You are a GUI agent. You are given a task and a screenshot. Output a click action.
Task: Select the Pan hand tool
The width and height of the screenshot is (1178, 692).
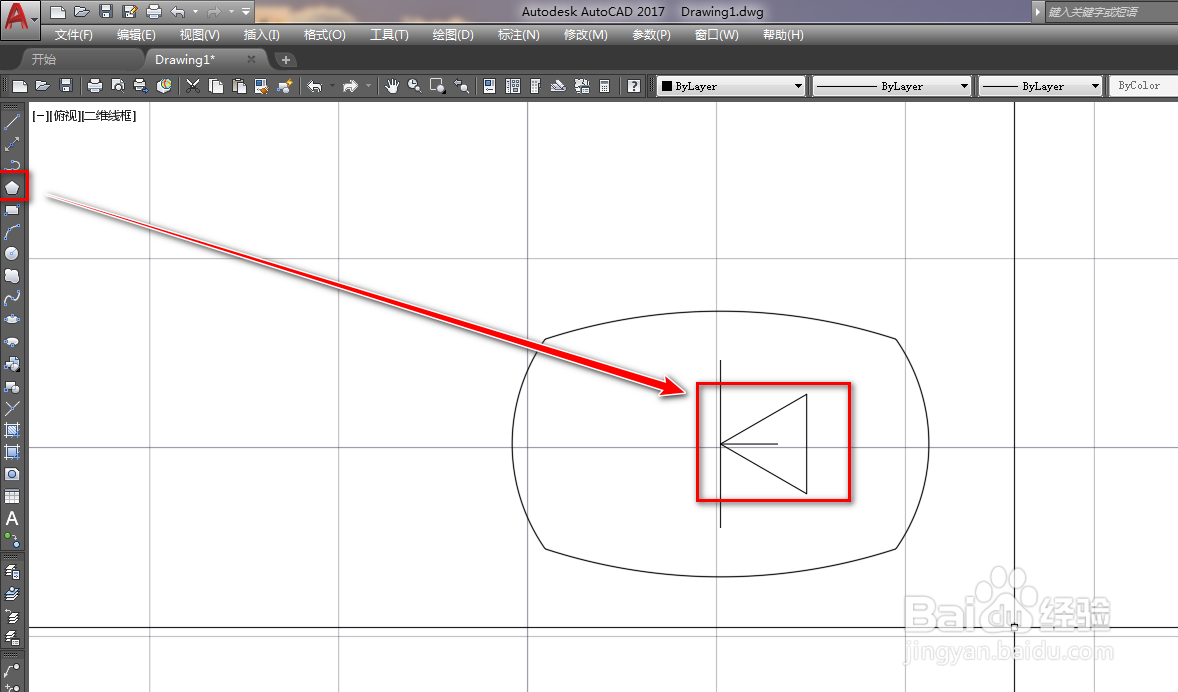[391, 86]
